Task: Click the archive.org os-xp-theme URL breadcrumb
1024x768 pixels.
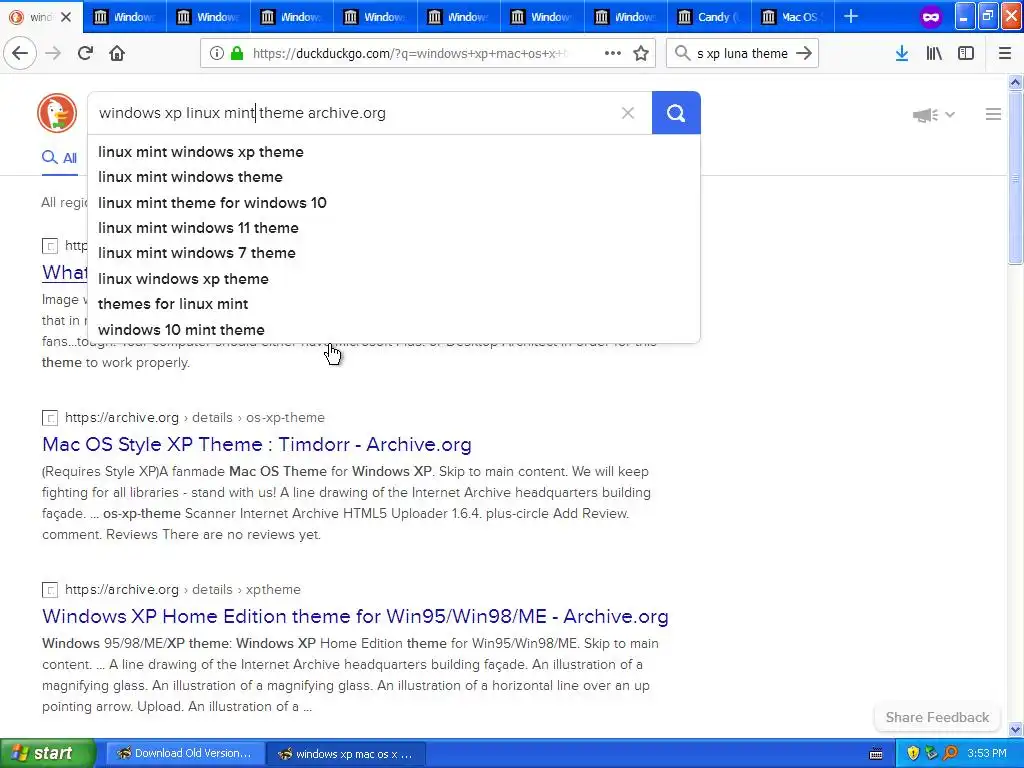Action: (195, 417)
